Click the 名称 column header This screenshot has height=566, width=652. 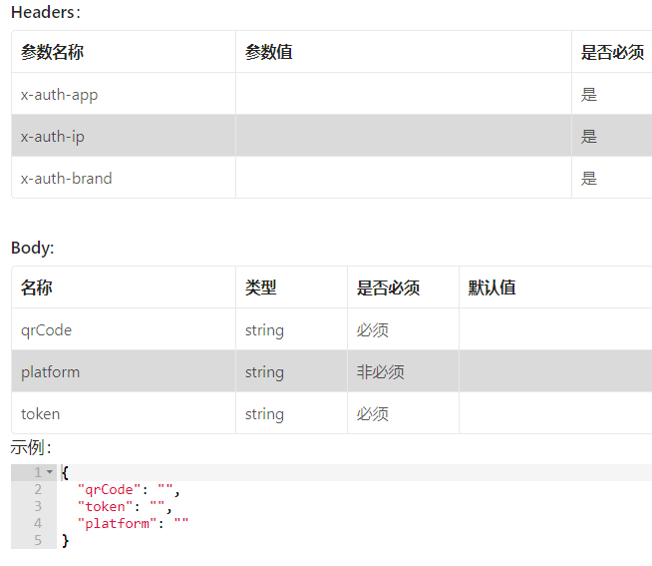point(37,288)
